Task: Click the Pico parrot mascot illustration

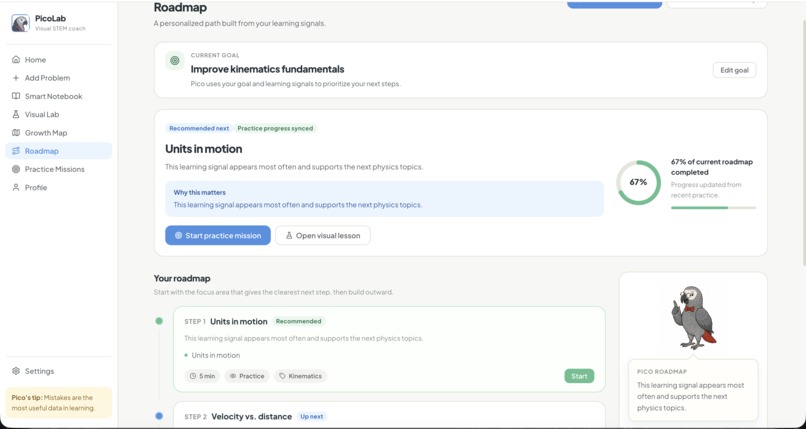Action: coord(693,318)
